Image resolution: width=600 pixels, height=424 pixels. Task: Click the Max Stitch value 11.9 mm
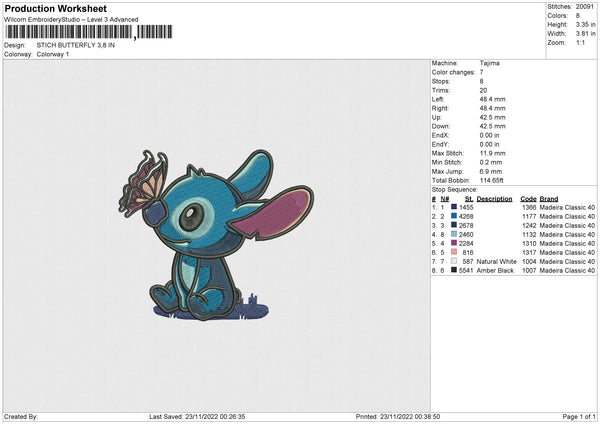492,153
